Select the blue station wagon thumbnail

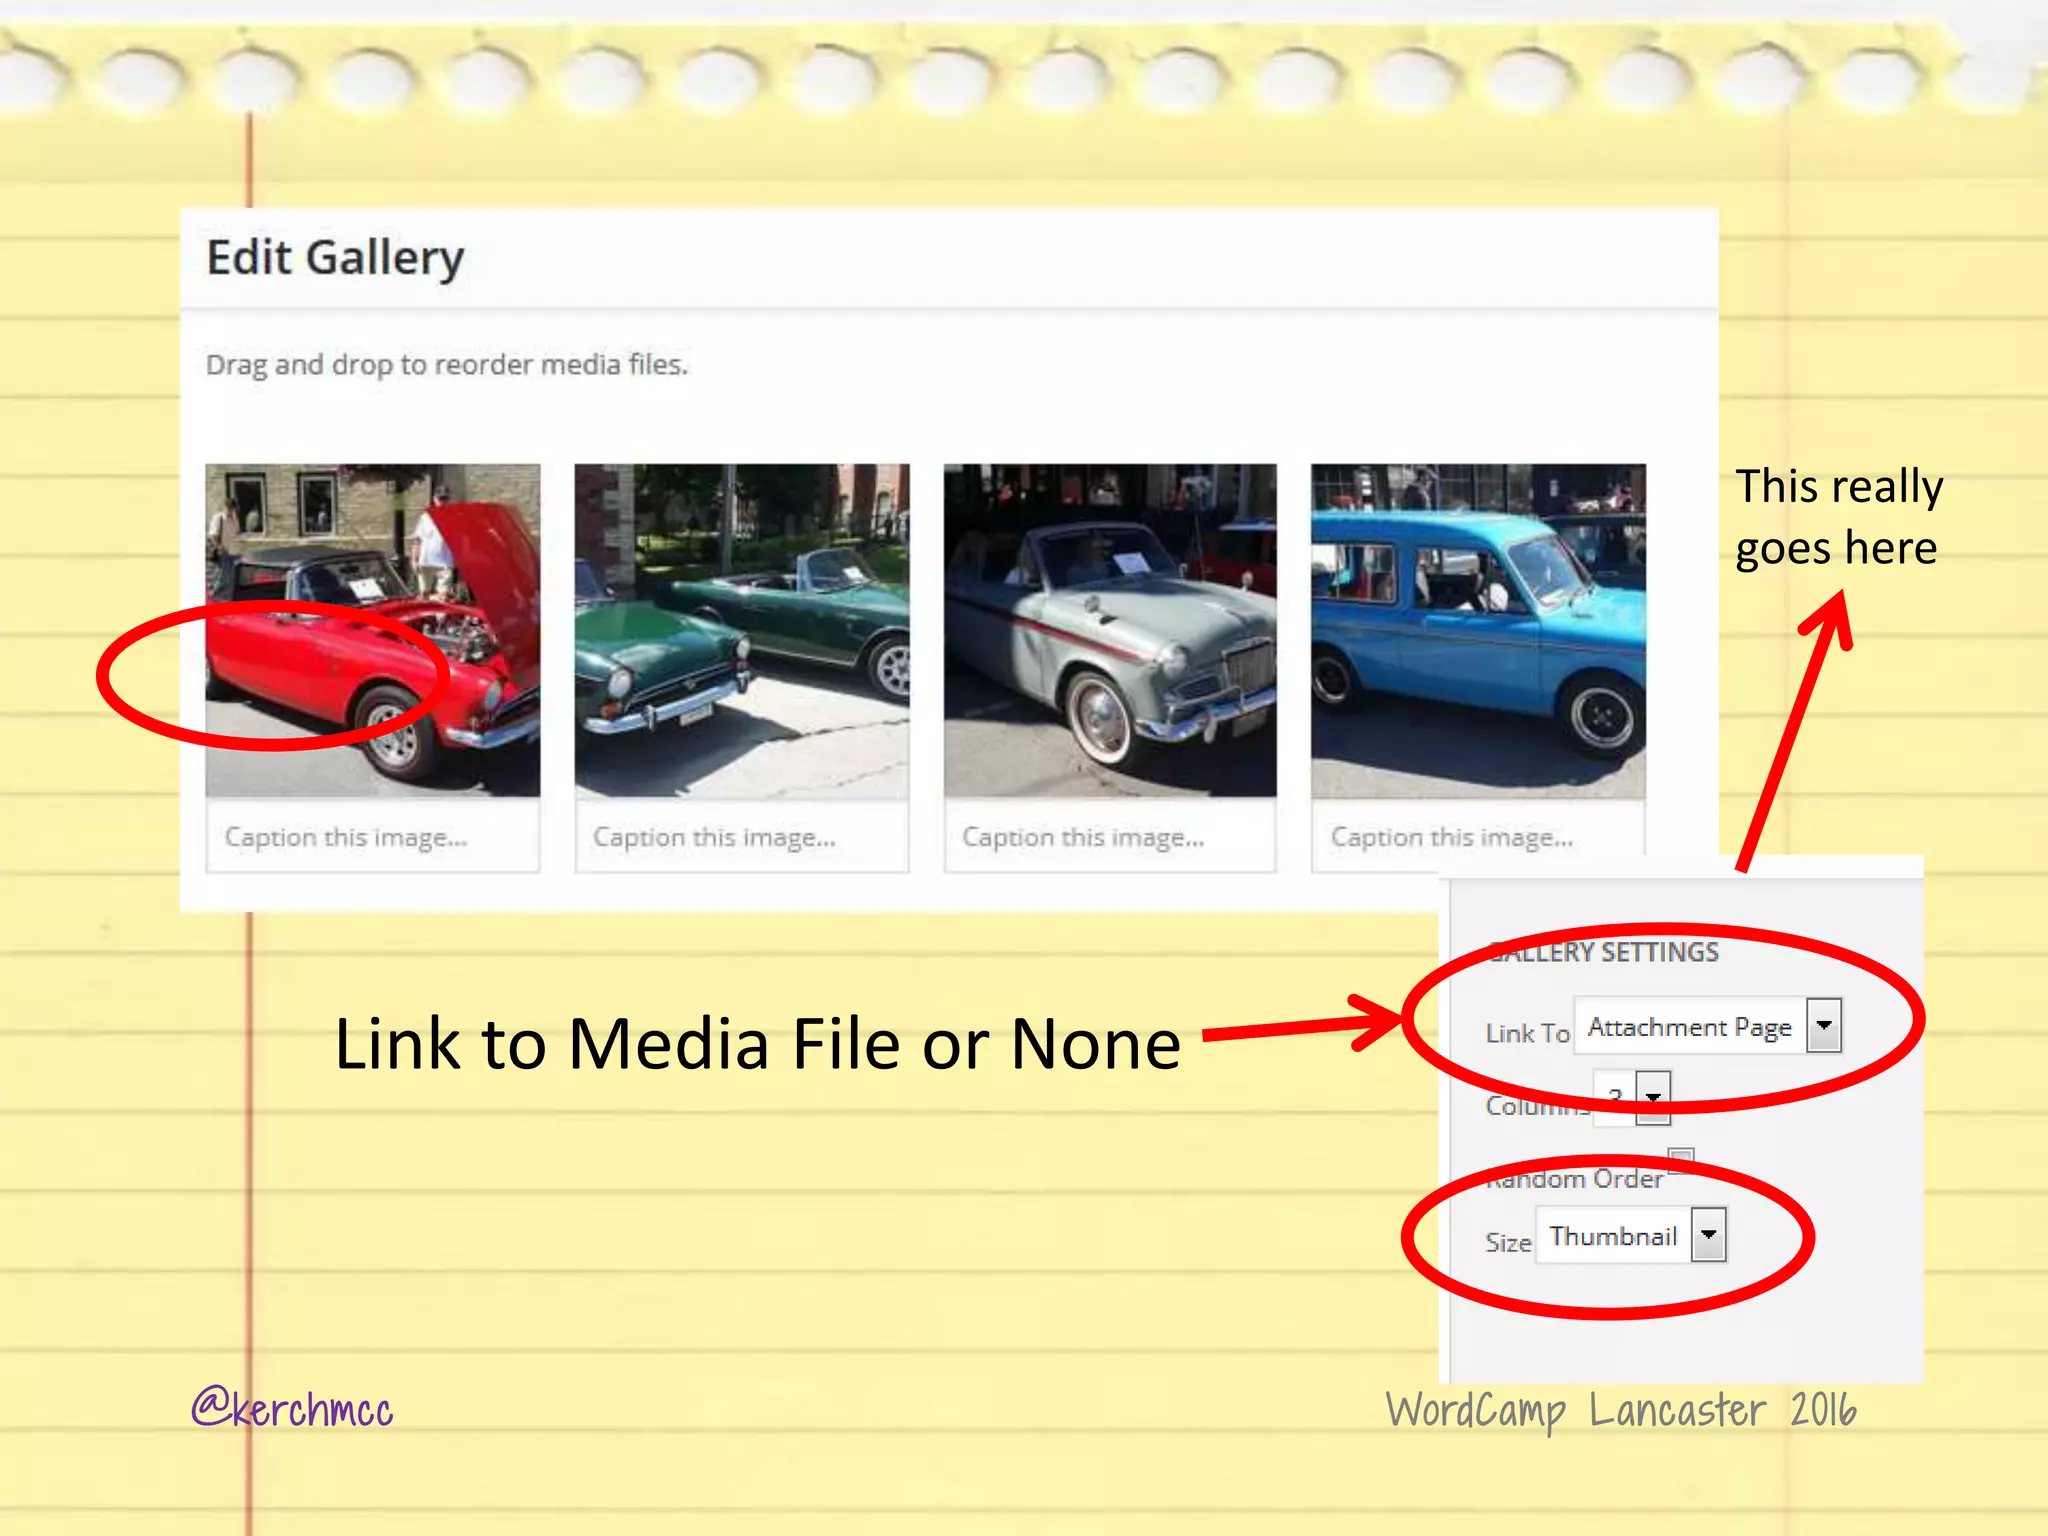1478,630
